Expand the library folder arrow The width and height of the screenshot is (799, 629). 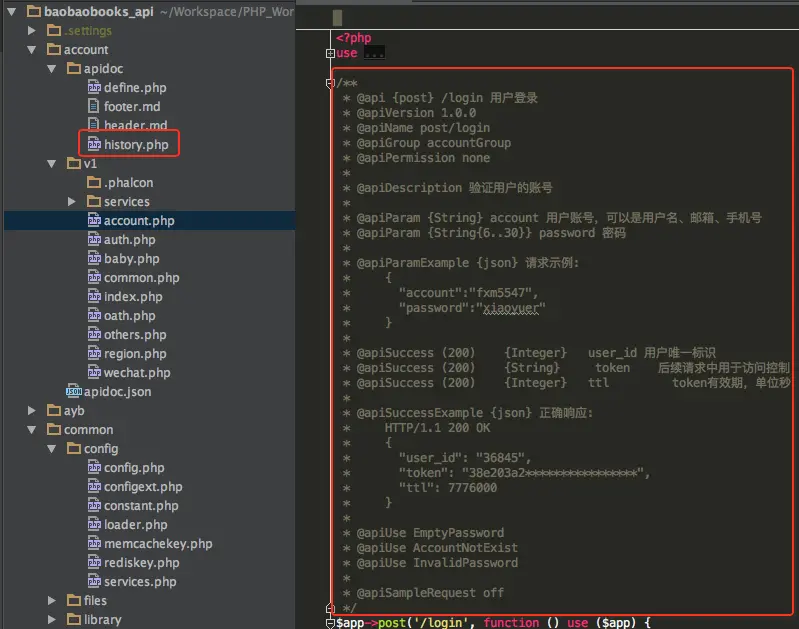(x=52, y=620)
